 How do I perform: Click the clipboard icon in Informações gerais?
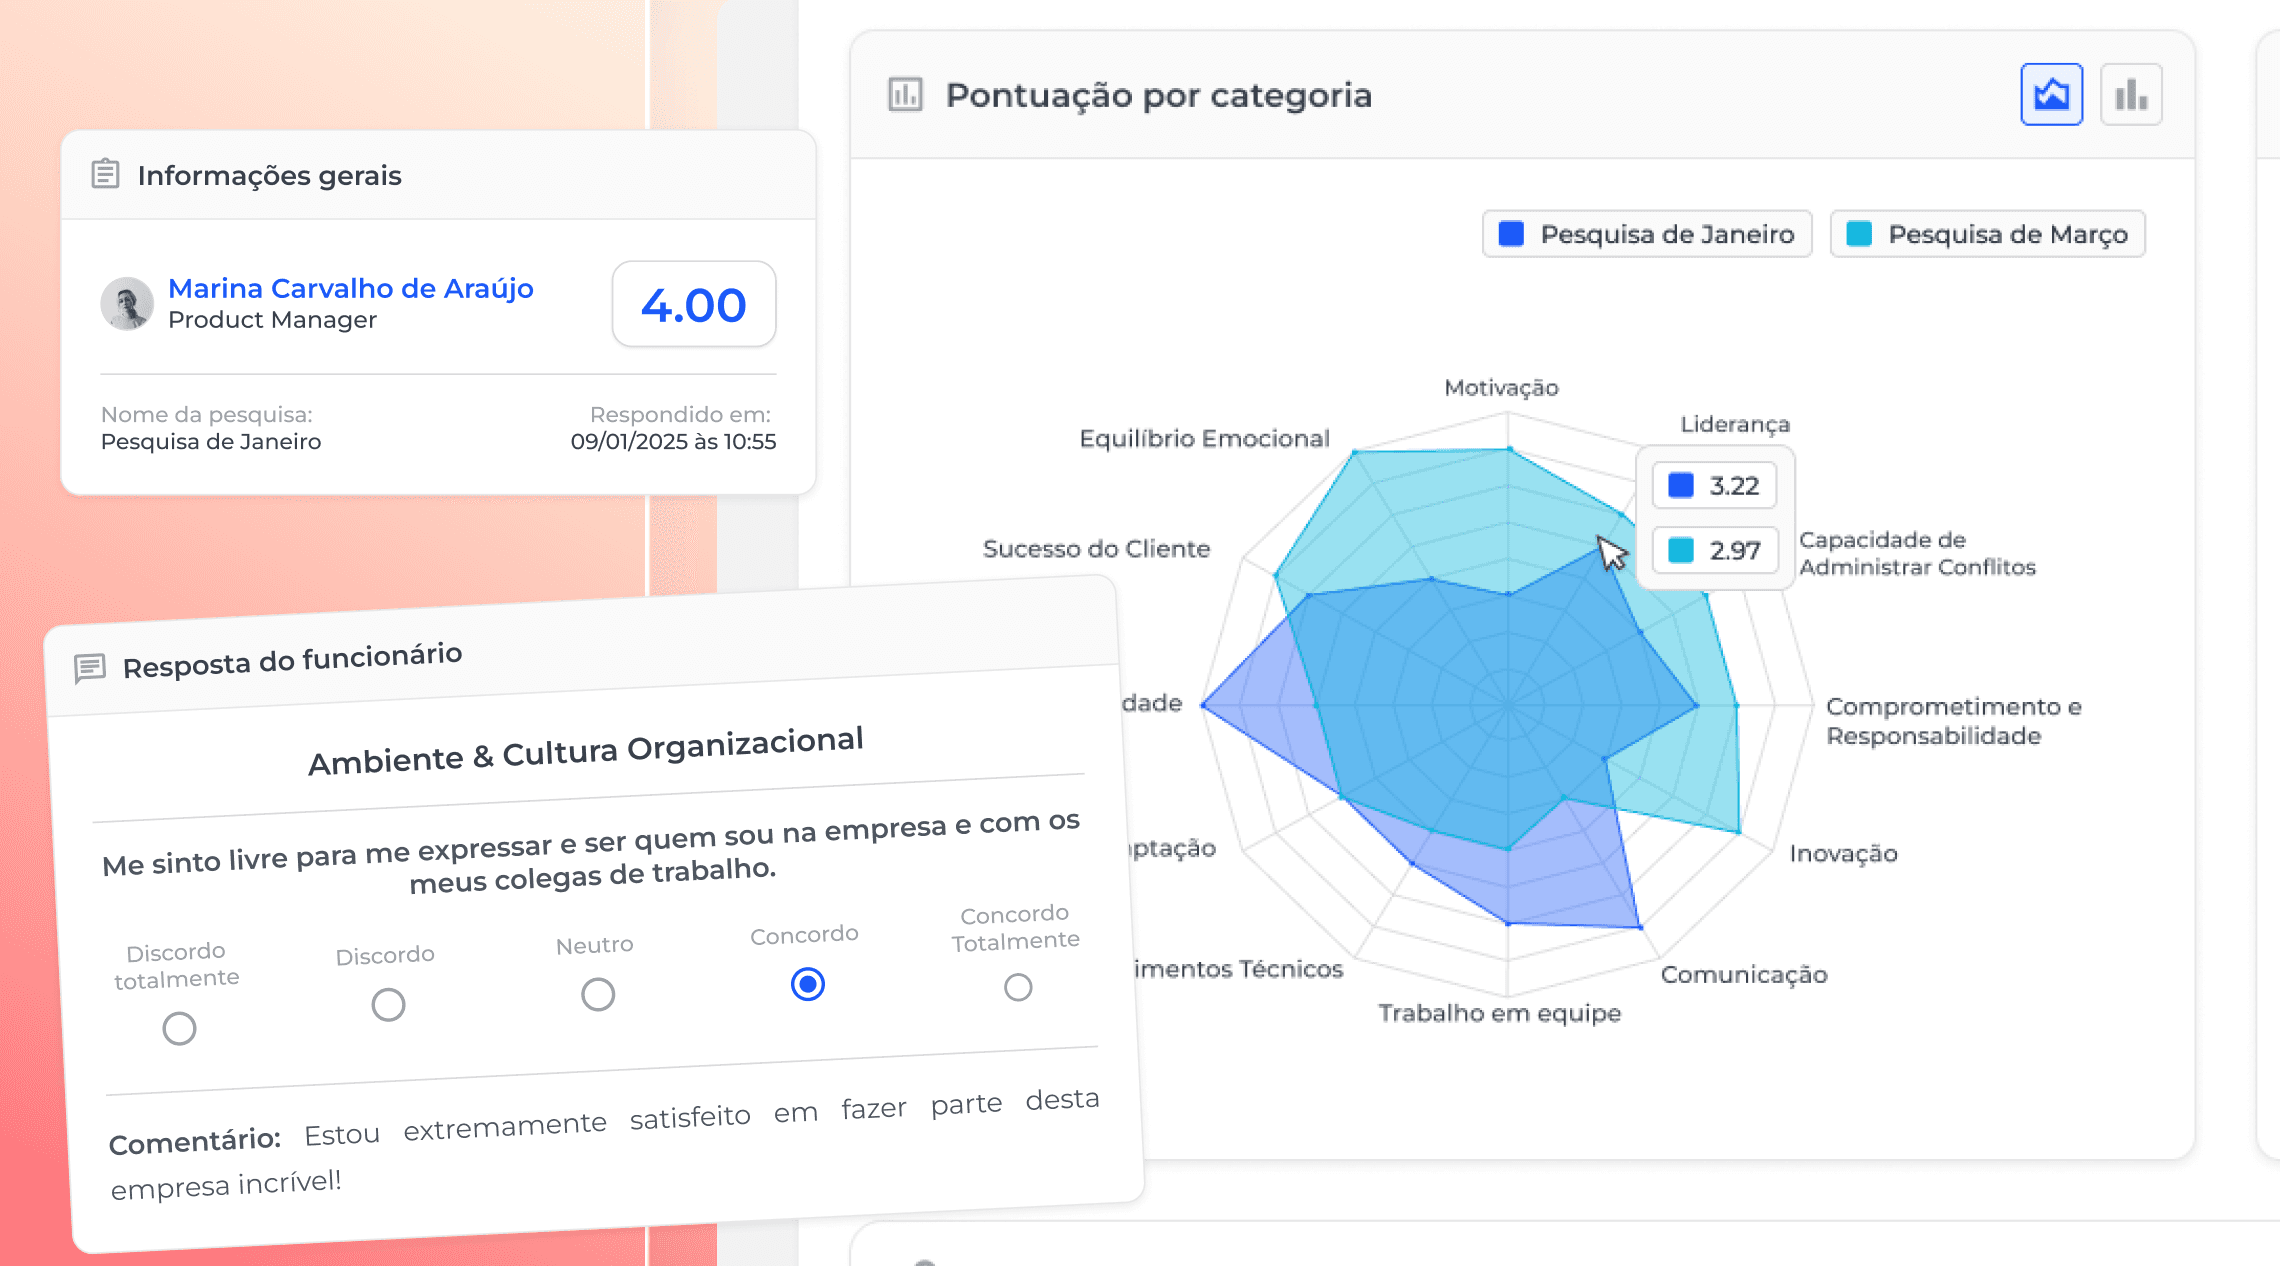(x=105, y=174)
